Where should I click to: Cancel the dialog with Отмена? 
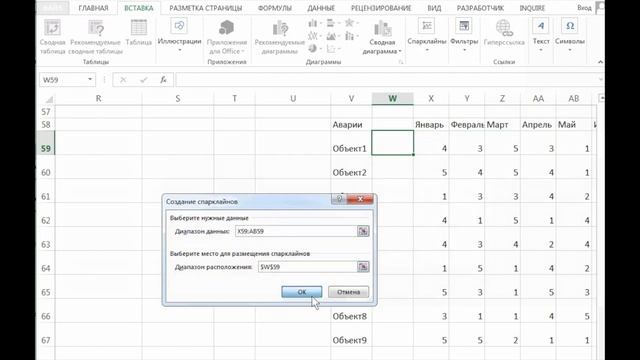(348, 292)
